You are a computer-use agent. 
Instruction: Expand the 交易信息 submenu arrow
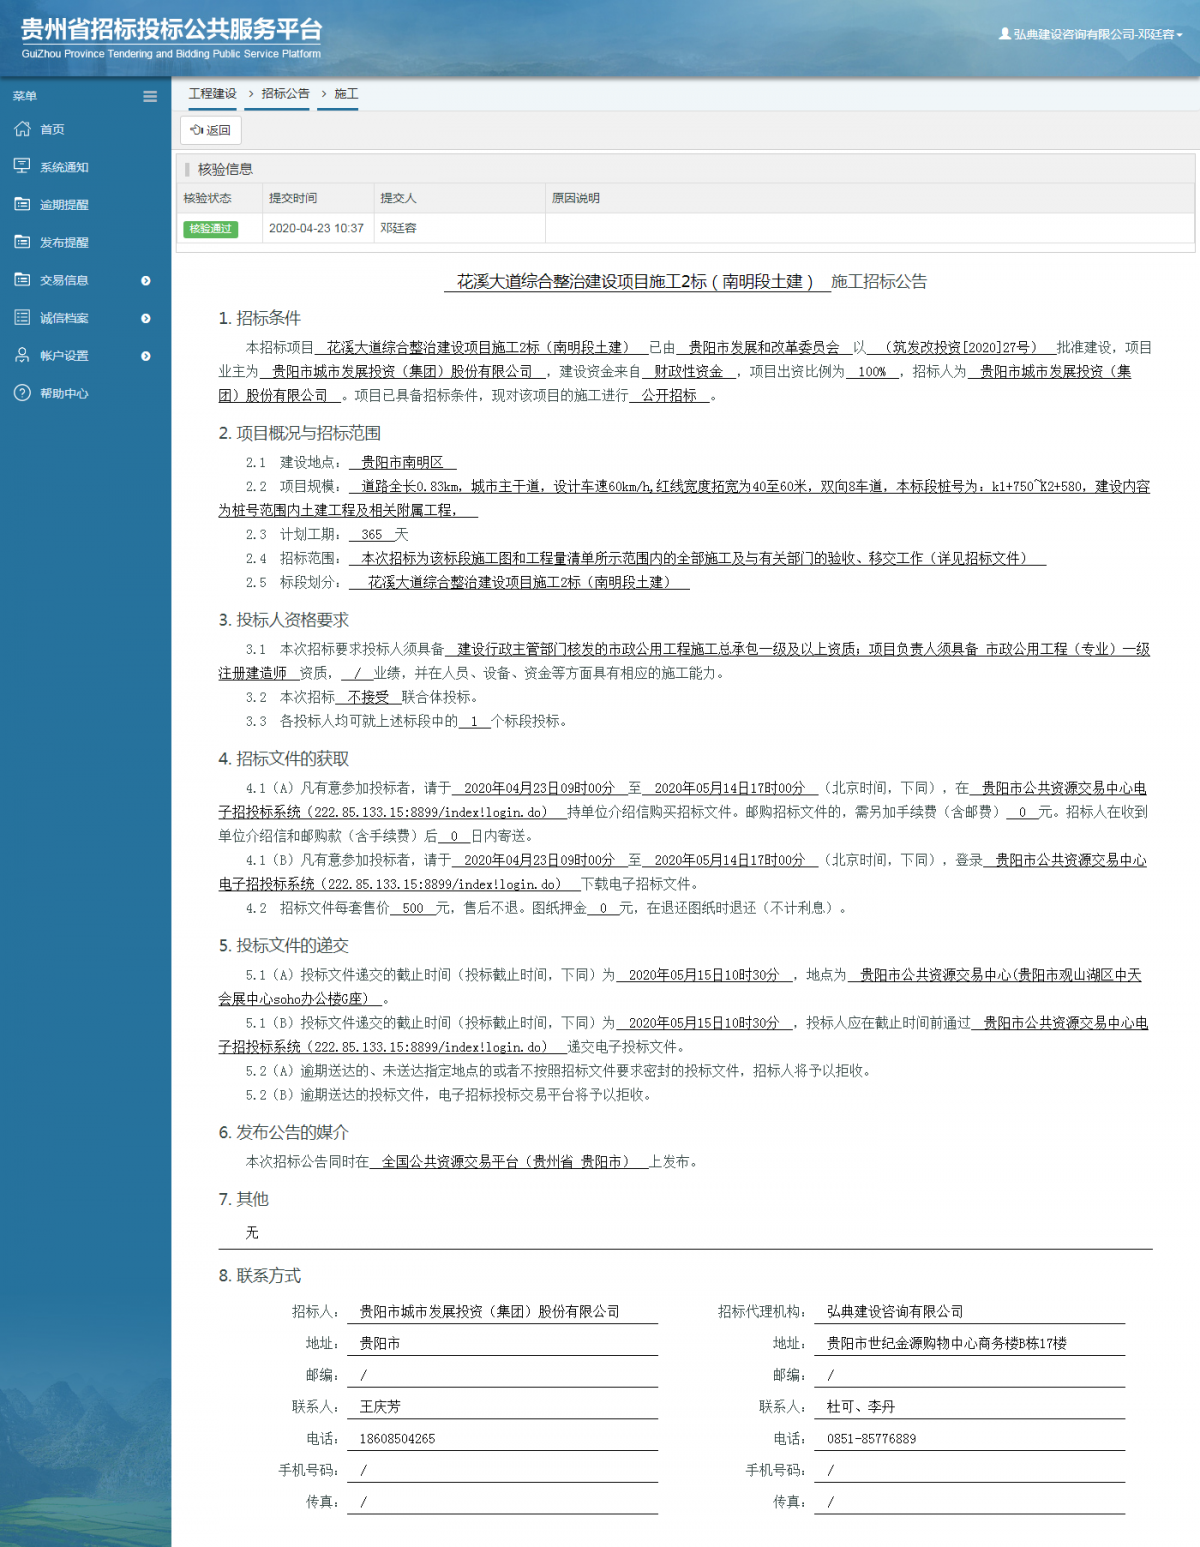point(146,281)
